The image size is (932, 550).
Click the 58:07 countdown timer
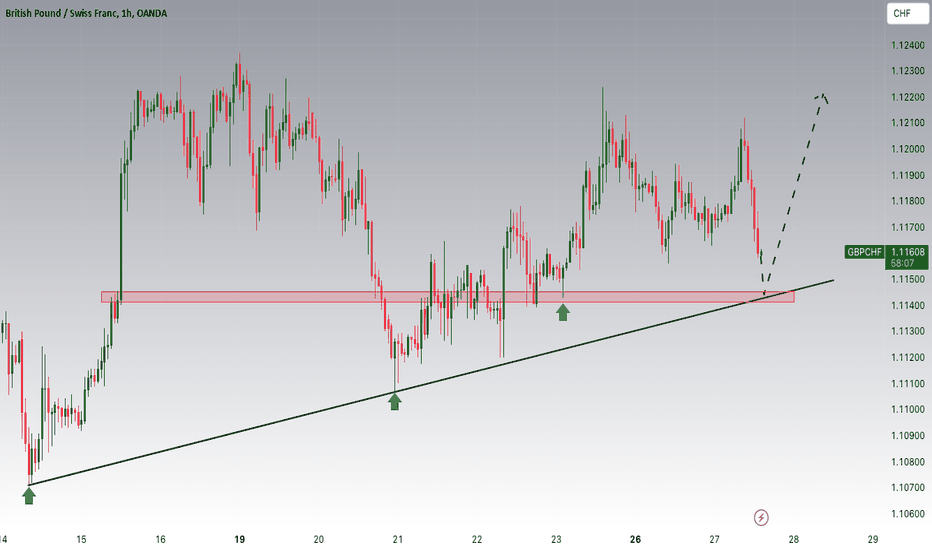pos(902,263)
